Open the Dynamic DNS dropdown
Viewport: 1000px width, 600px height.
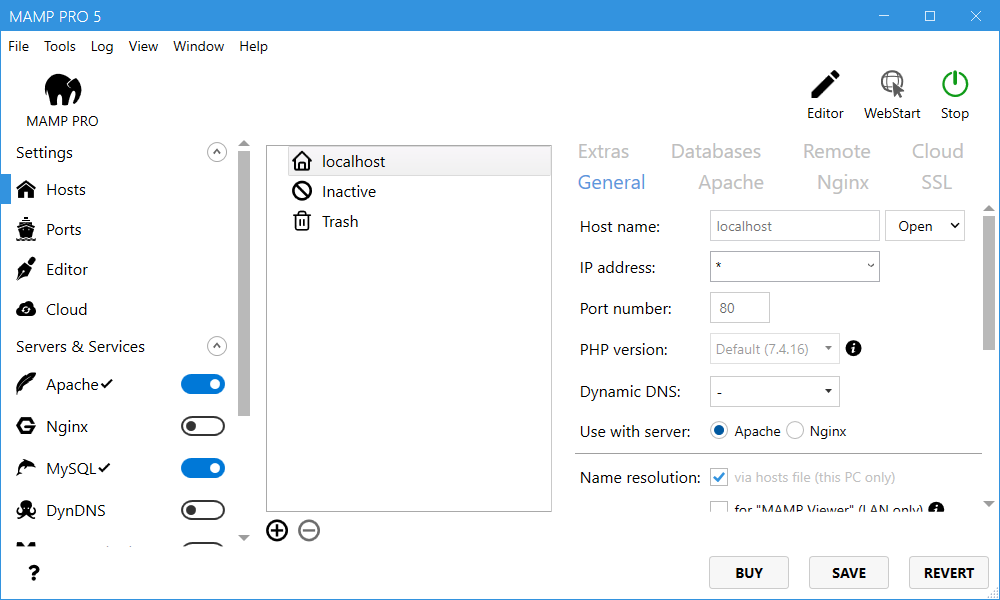coord(774,392)
